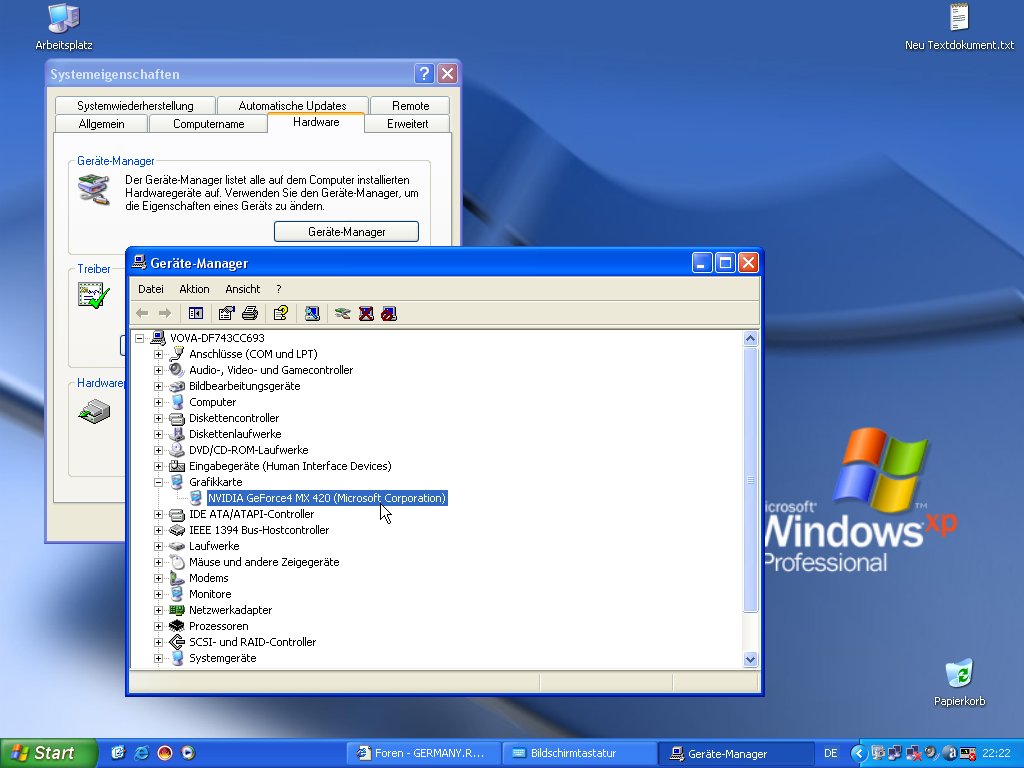The height and width of the screenshot is (768, 1024).
Task: Open device Properties via the toolbar icon
Action: point(226,313)
